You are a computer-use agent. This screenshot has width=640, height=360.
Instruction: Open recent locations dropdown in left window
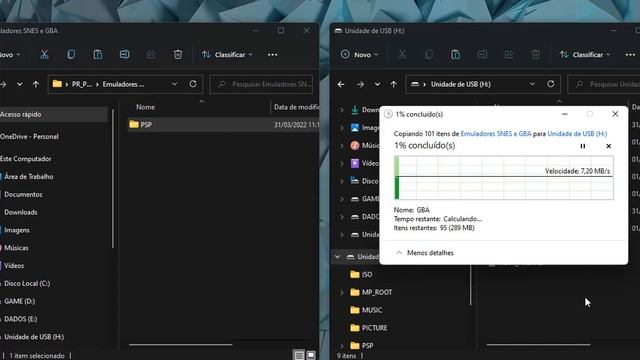pyautogui.click(x=20, y=84)
